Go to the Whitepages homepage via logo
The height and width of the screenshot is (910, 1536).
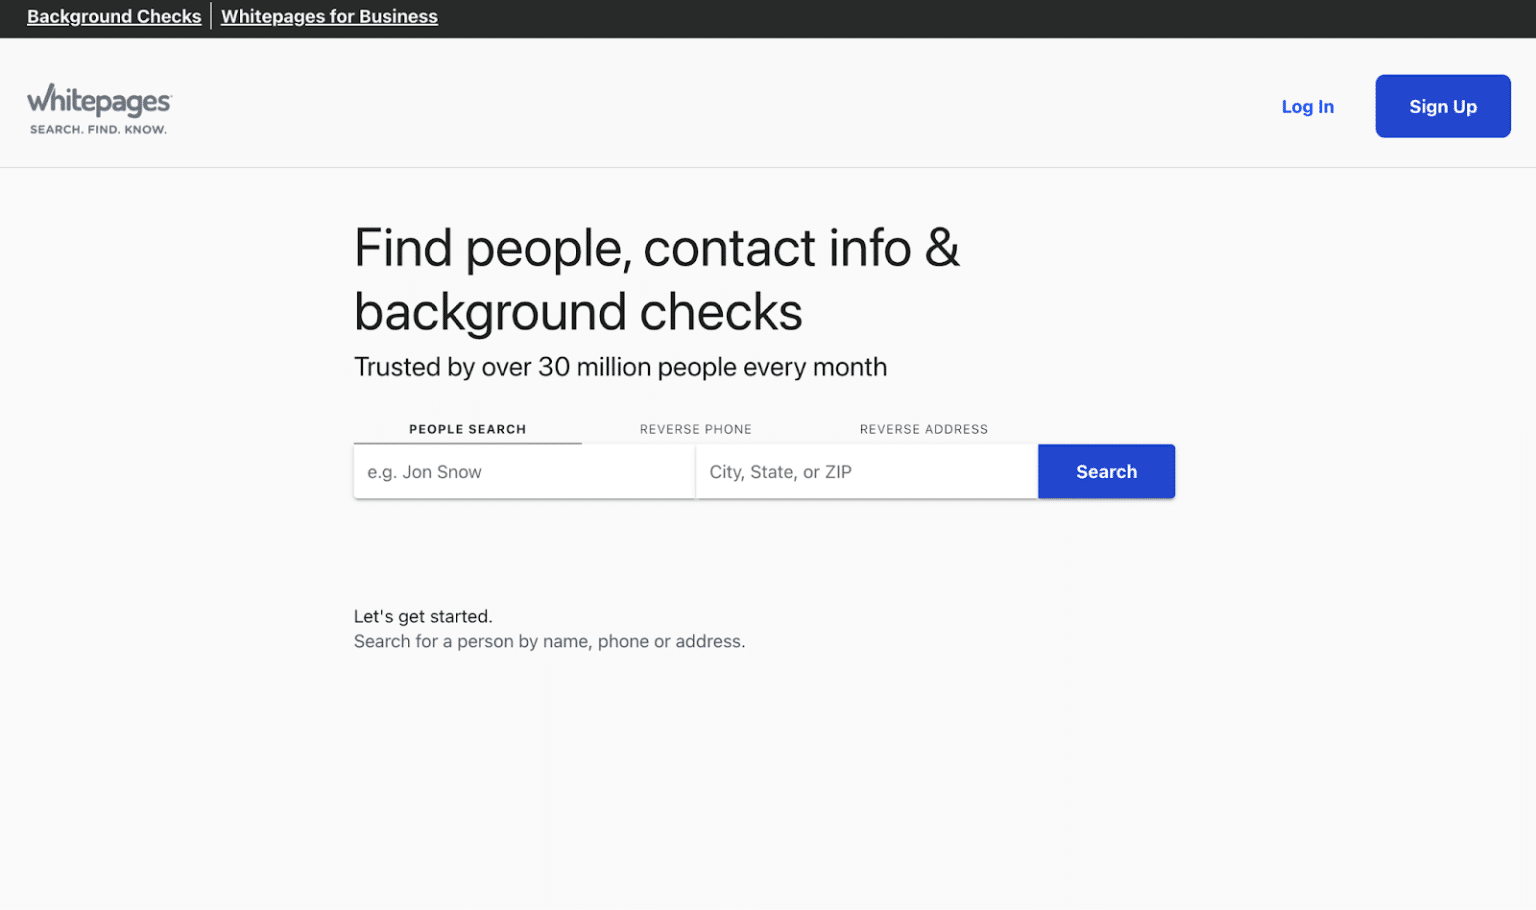point(98,105)
